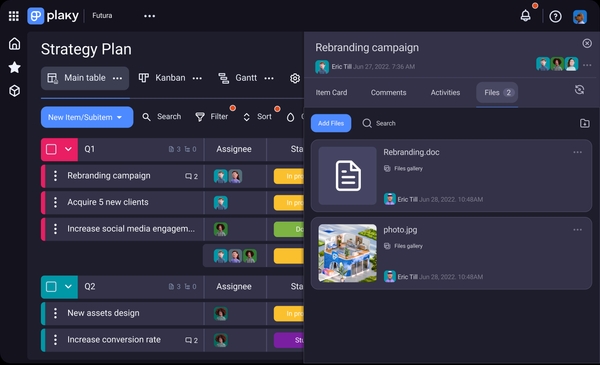This screenshot has height=365, width=600.
Task: Open the Filter options
Action: [212, 117]
